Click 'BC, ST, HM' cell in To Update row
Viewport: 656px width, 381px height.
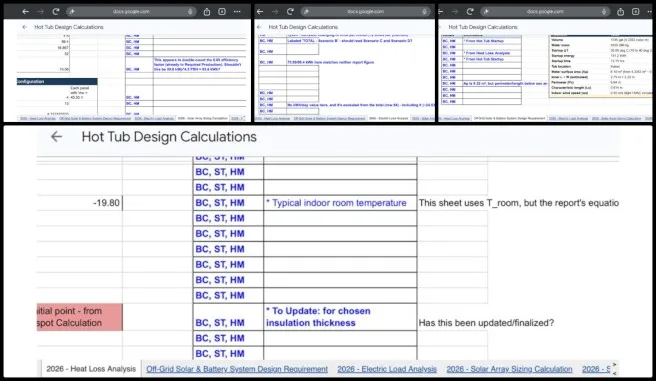[x=228, y=317]
